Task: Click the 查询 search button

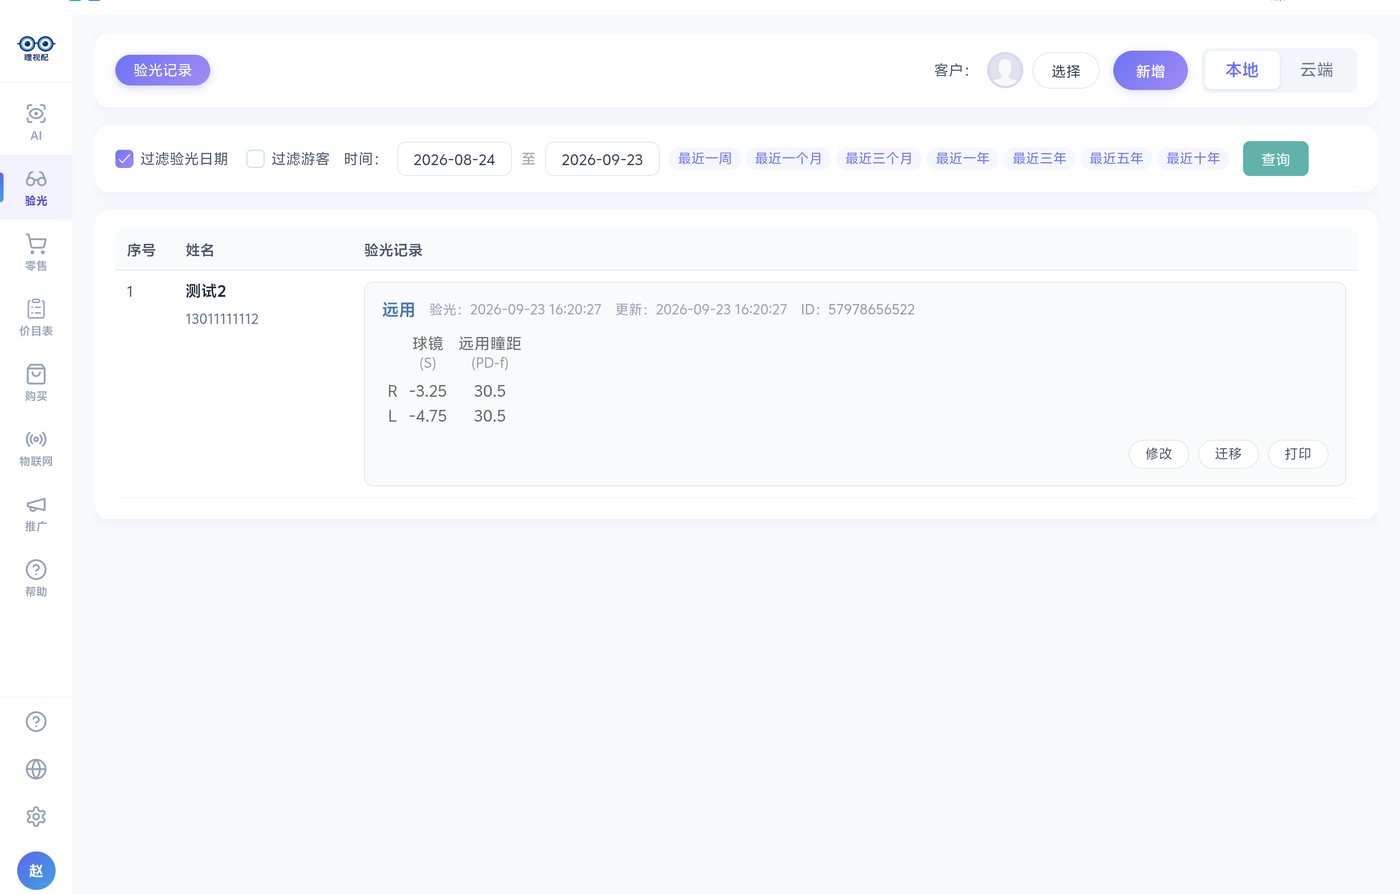Action: (1275, 159)
